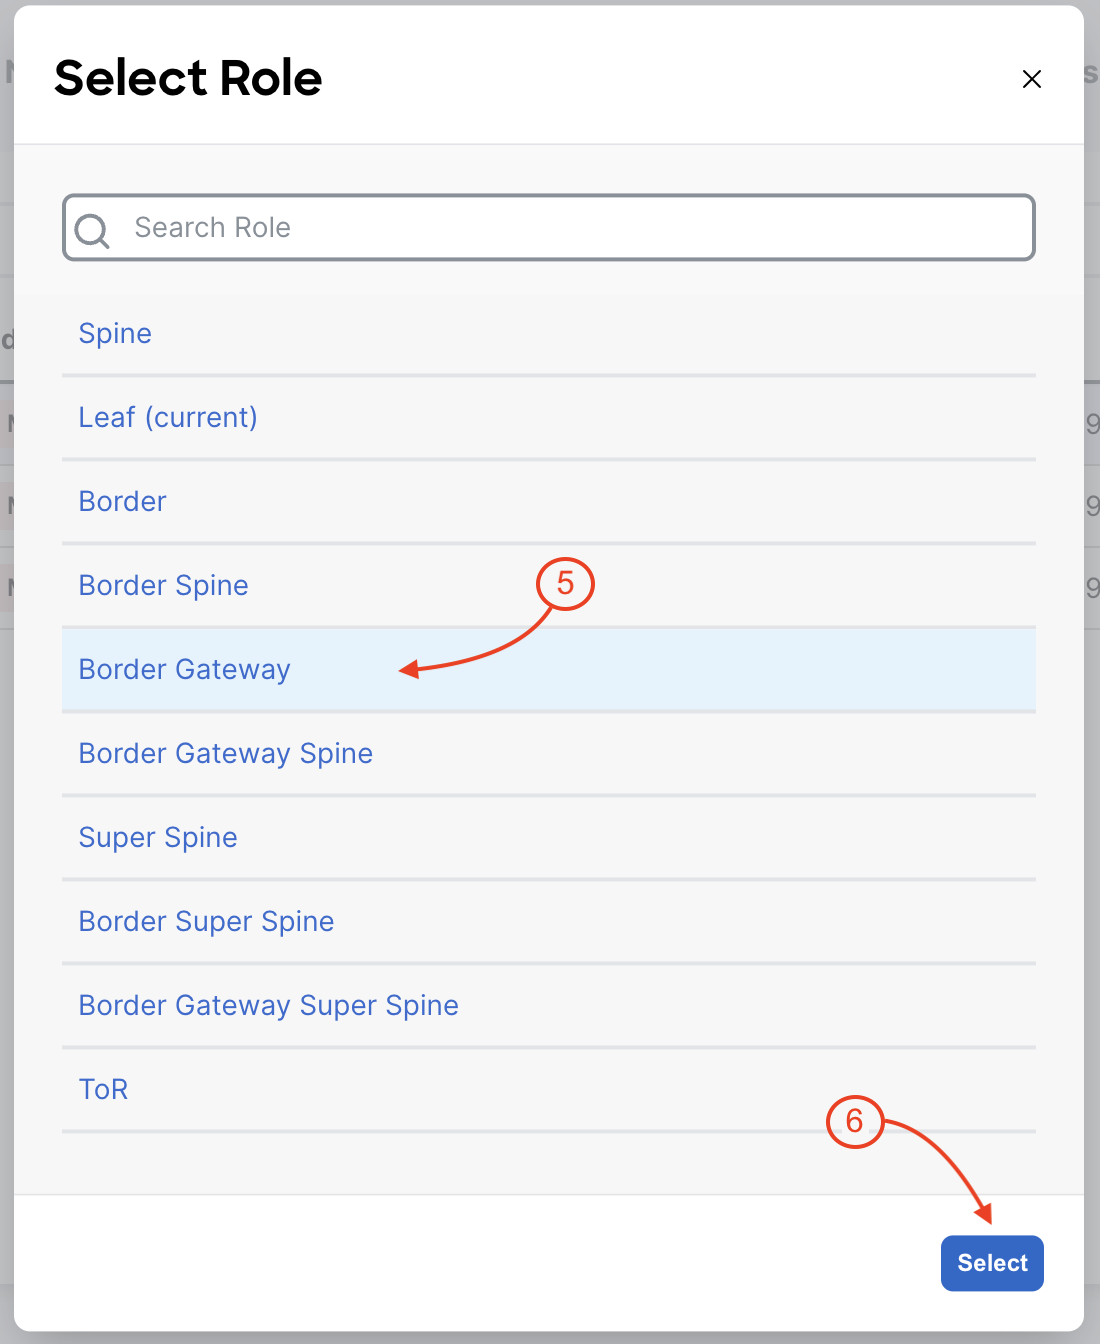
Task: Pick the Border Gateway Spine role
Action: click(548, 754)
